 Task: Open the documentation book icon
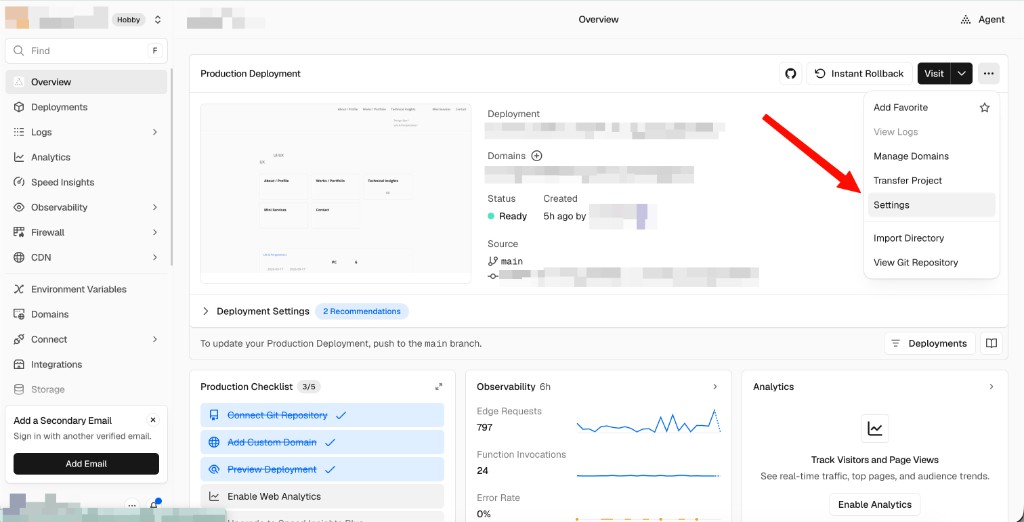click(991, 344)
